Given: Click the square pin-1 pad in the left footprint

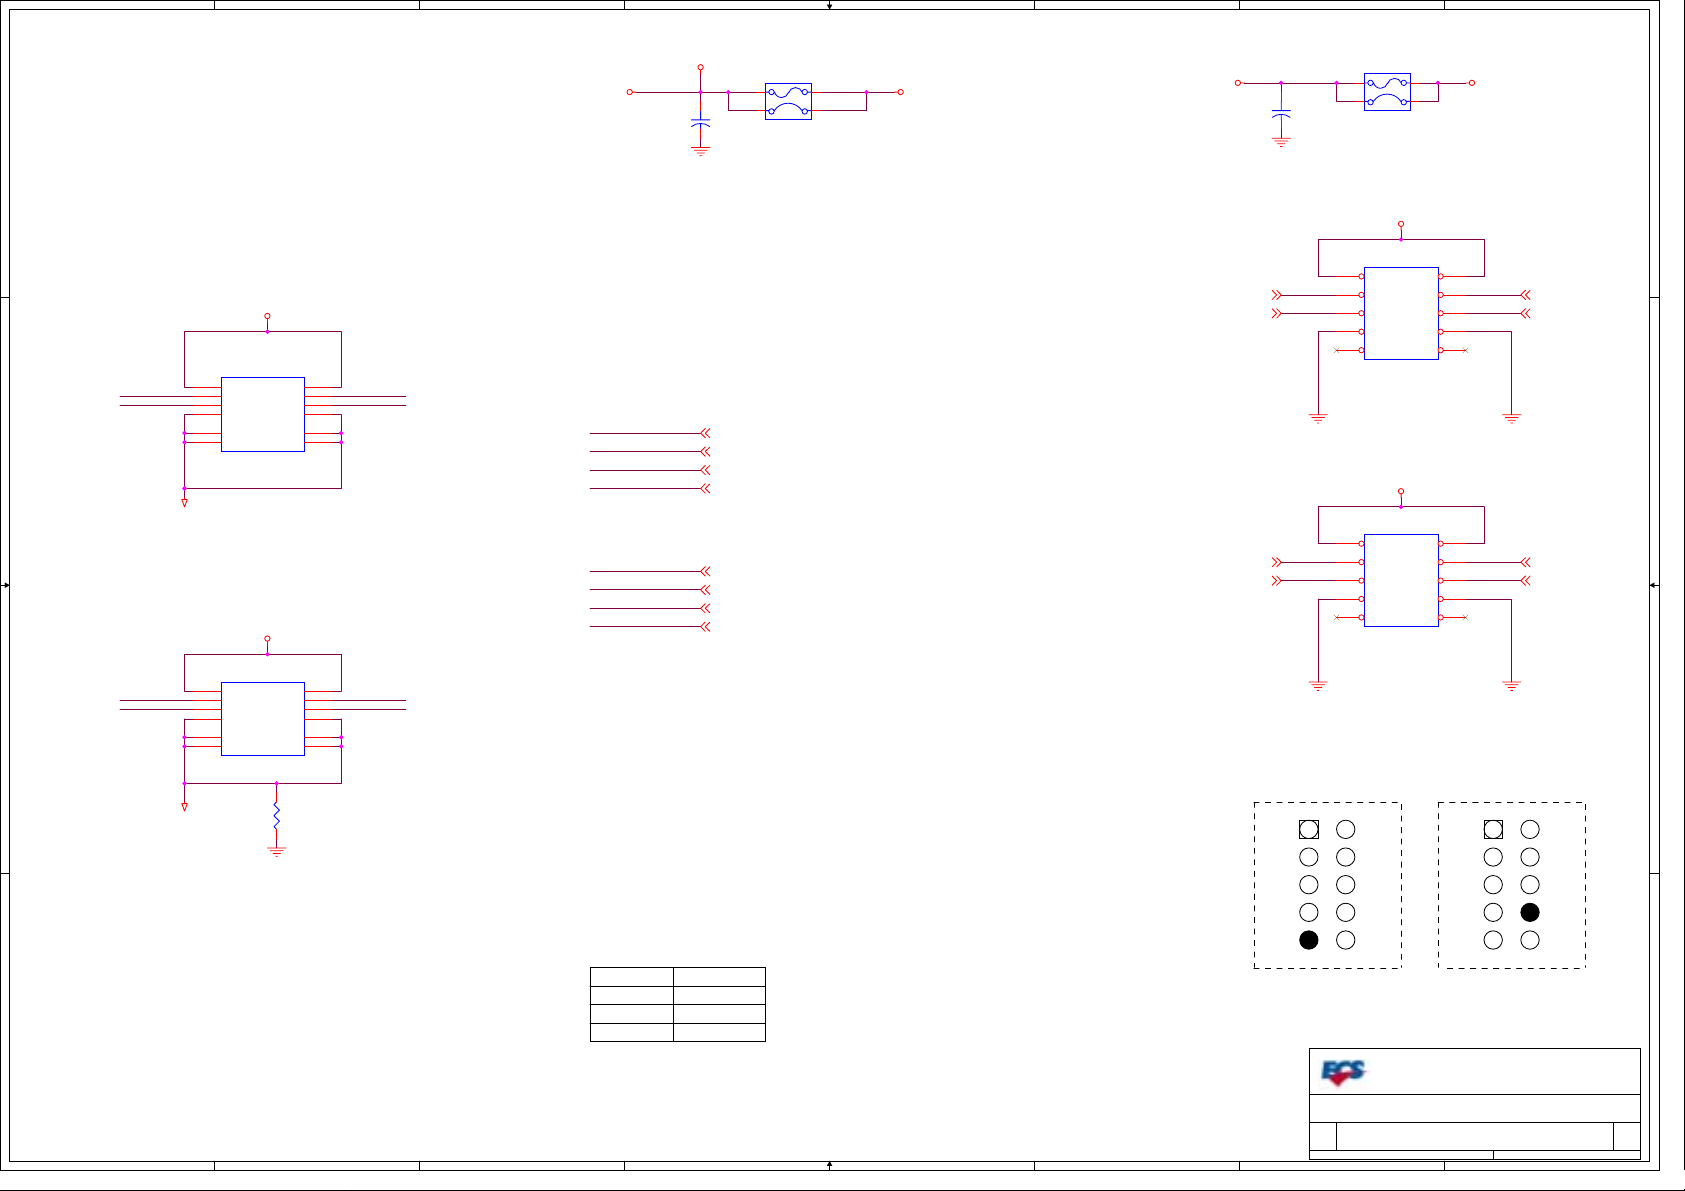Looking at the screenshot, I should (x=1309, y=829).
